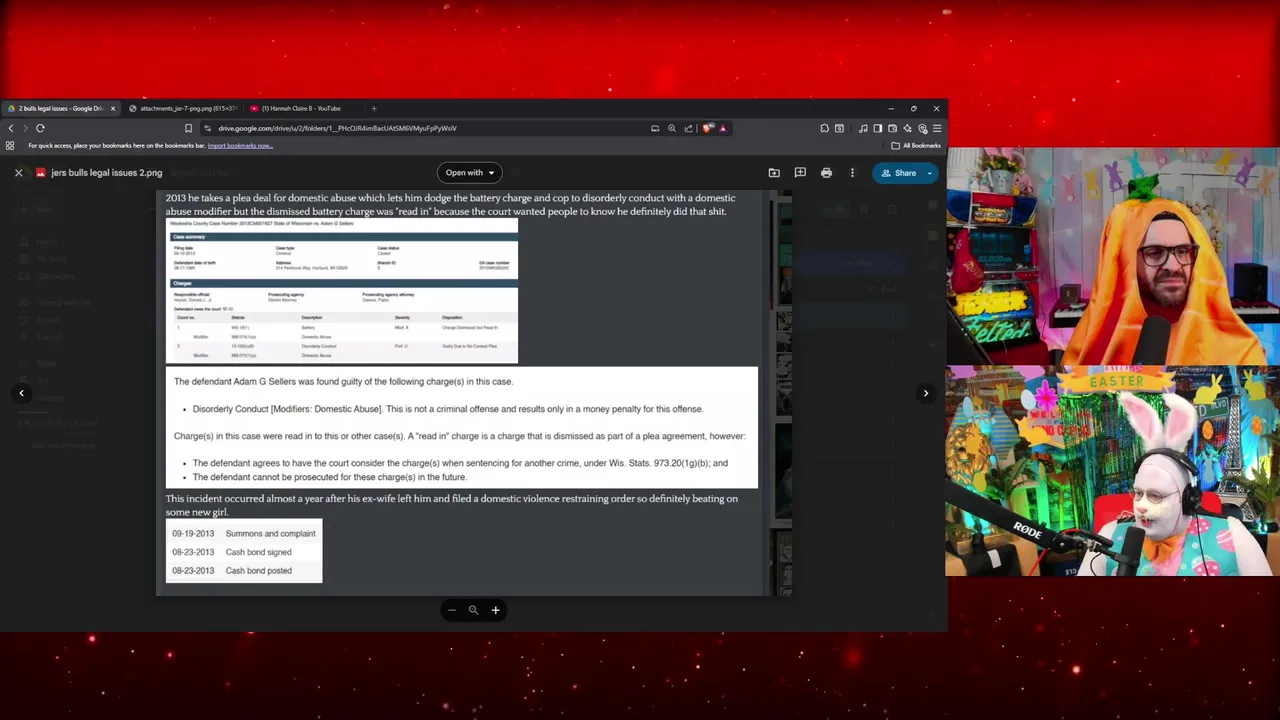Click the court case summary table image
This screenshot has width=1280, height=720.
point(342,291)
